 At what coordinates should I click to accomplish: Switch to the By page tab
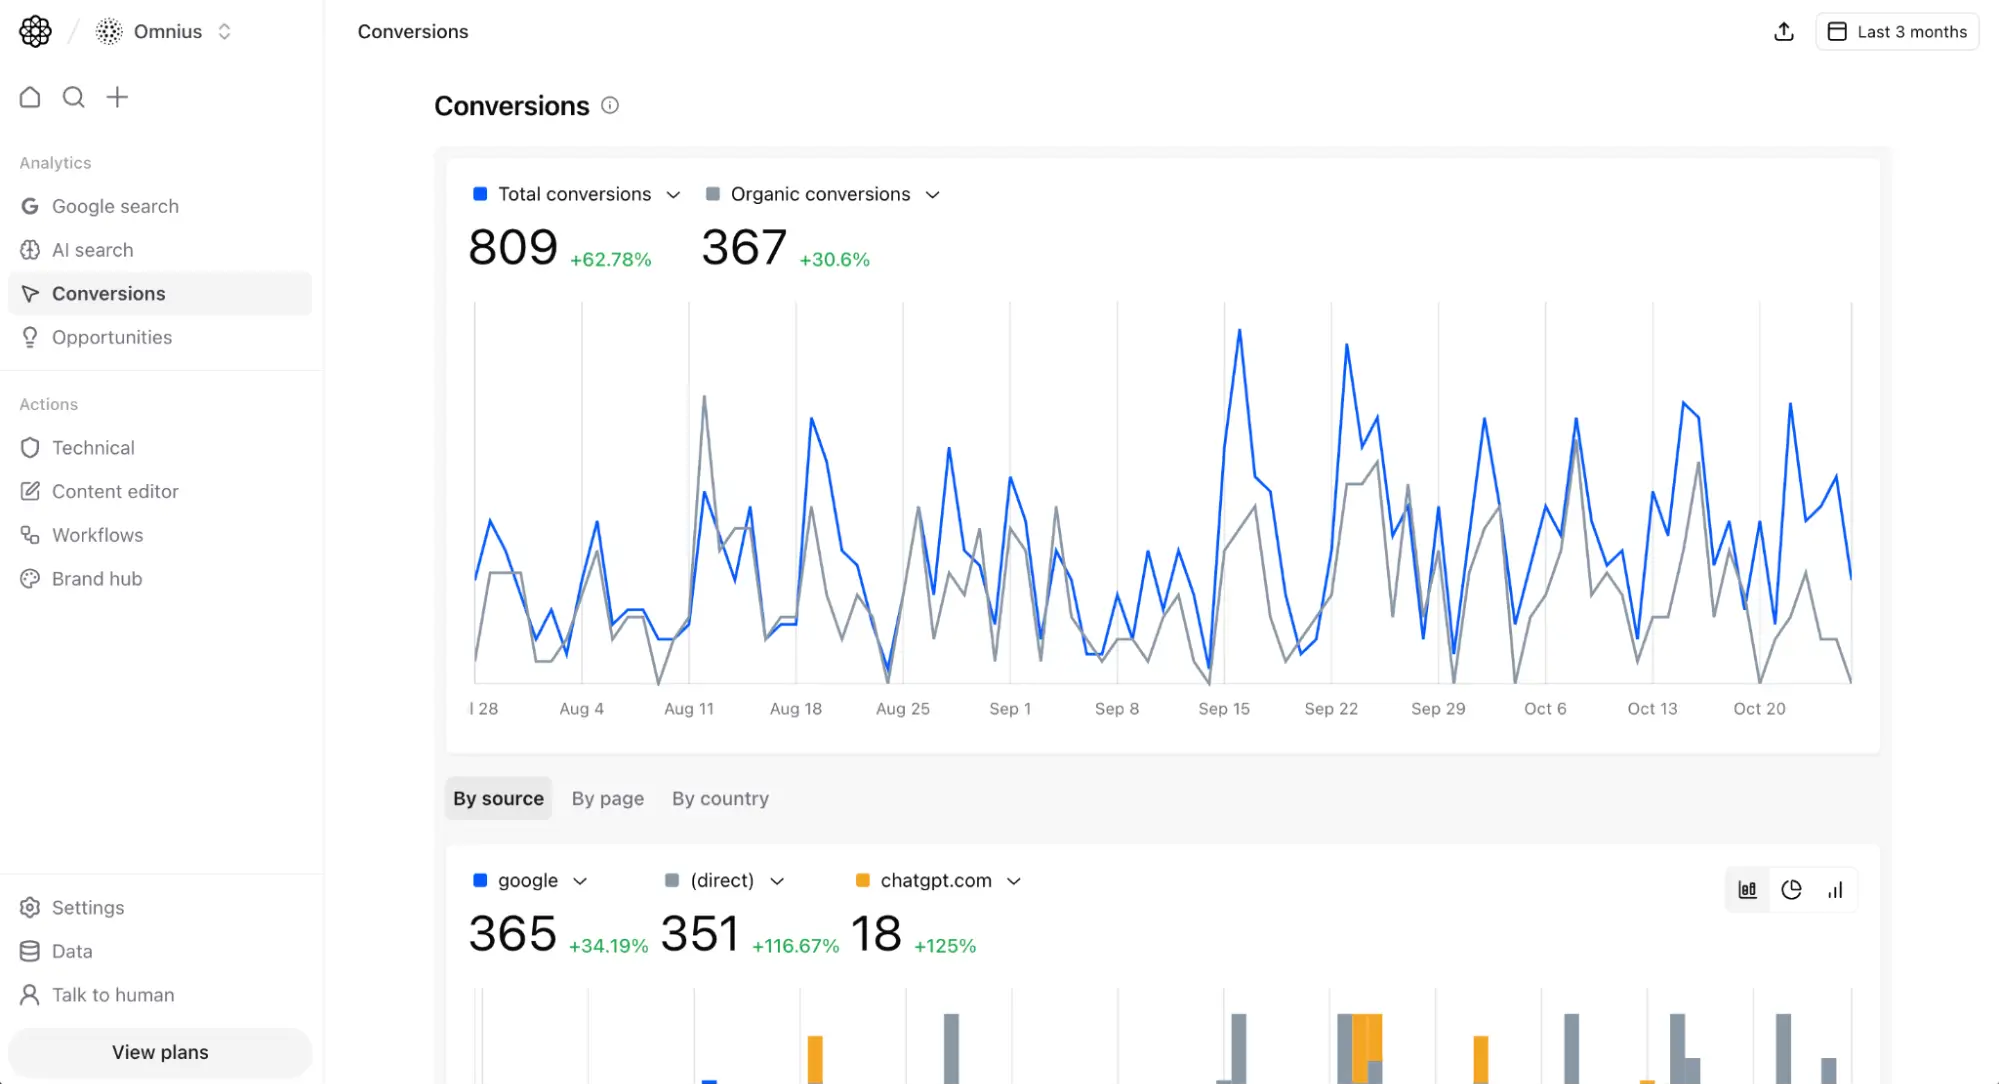point(607,798)
